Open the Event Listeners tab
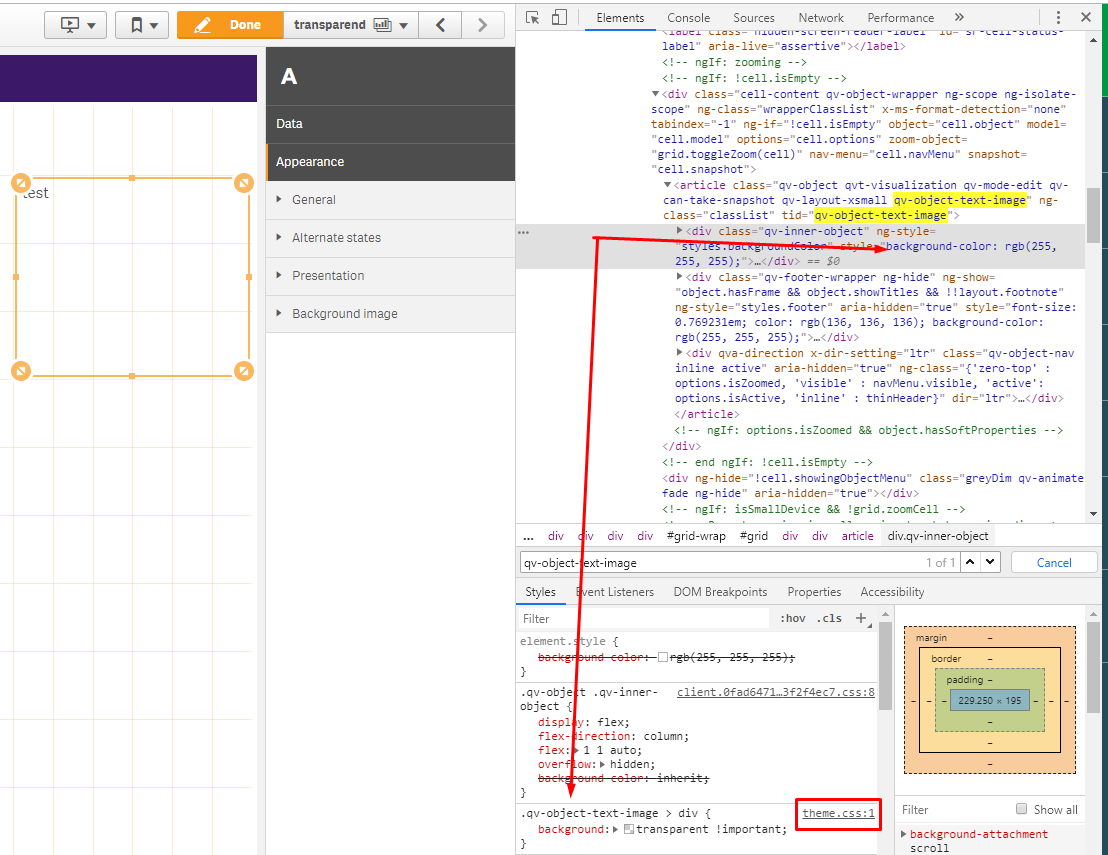This screenshot has height=855, width=1108. click(614, 592)
